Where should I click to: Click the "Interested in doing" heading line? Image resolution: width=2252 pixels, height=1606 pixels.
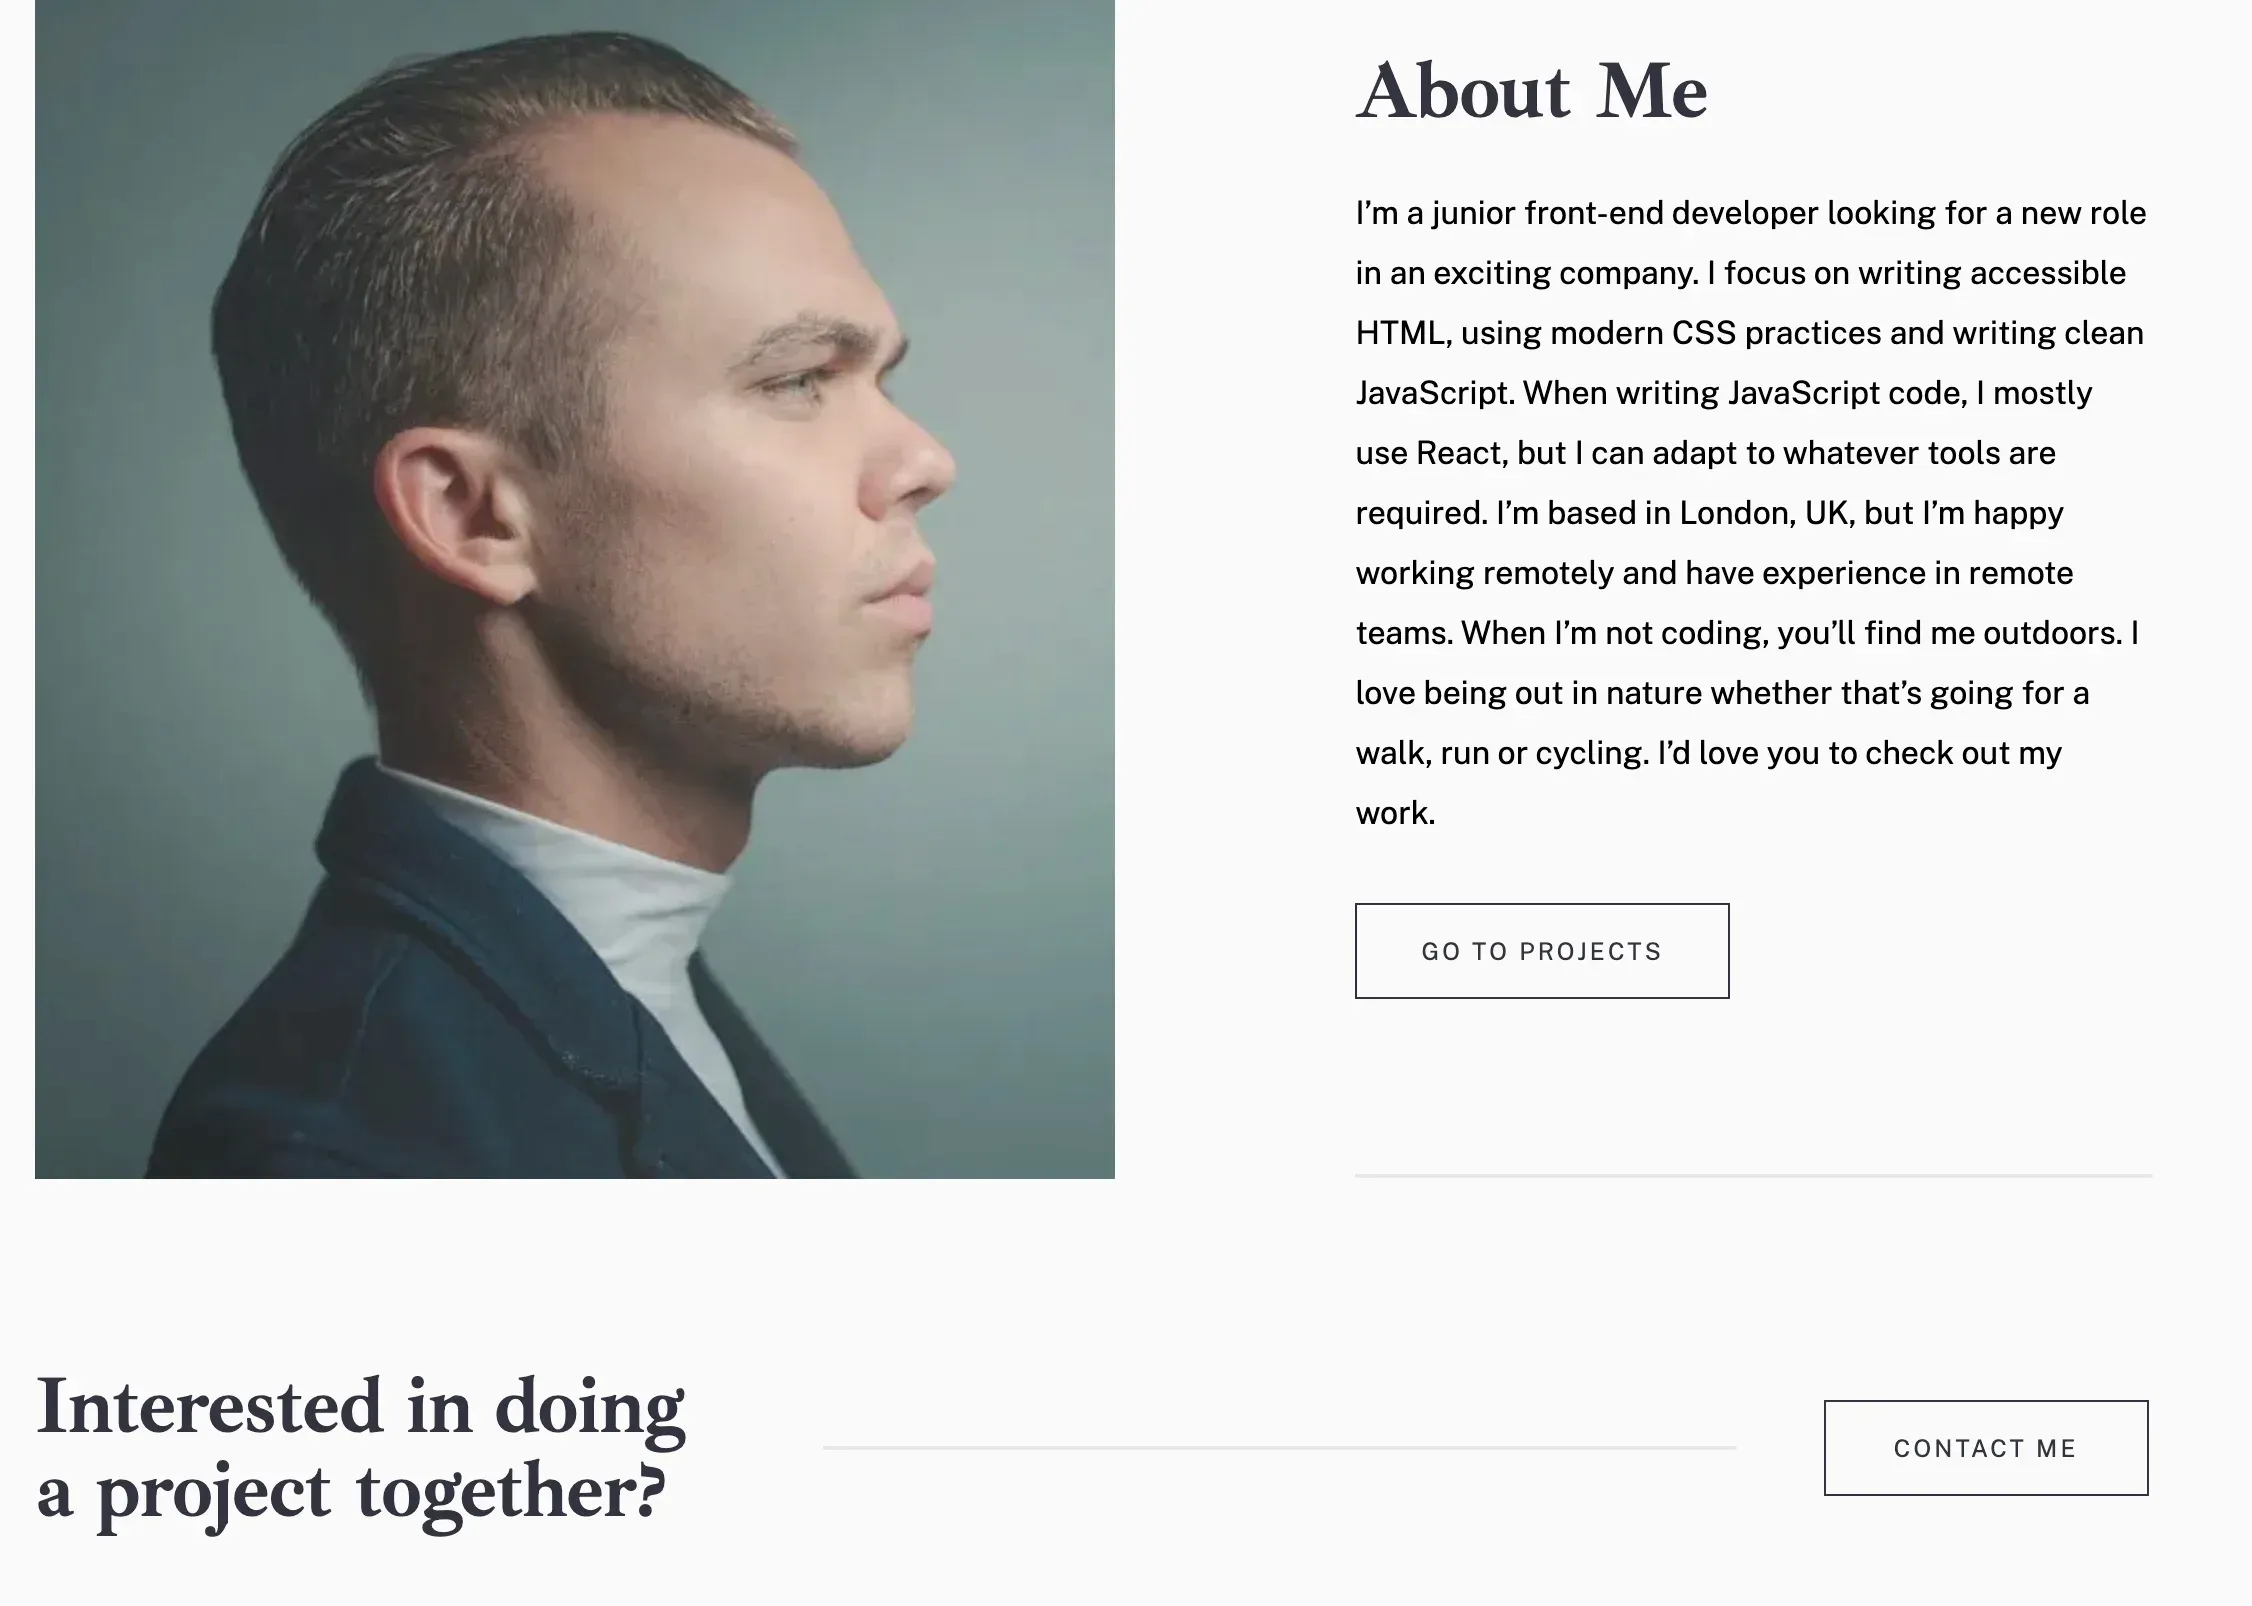point(361,1406)
